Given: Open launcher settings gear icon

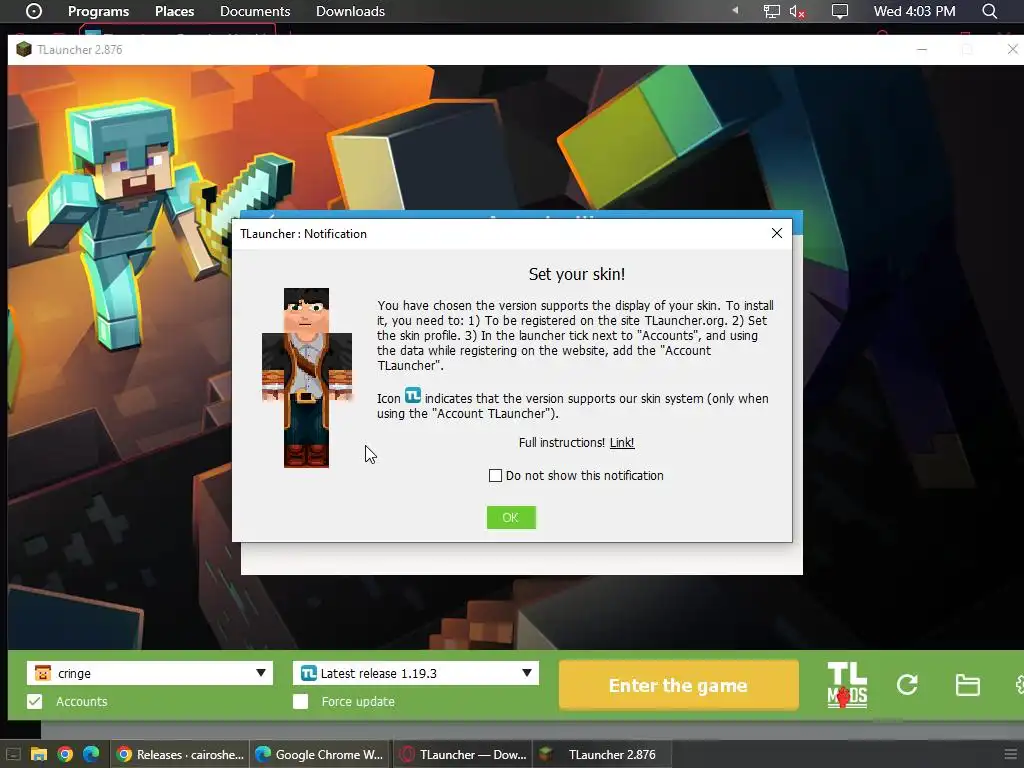Looking at the screenshot, I should pos(1019,684).
